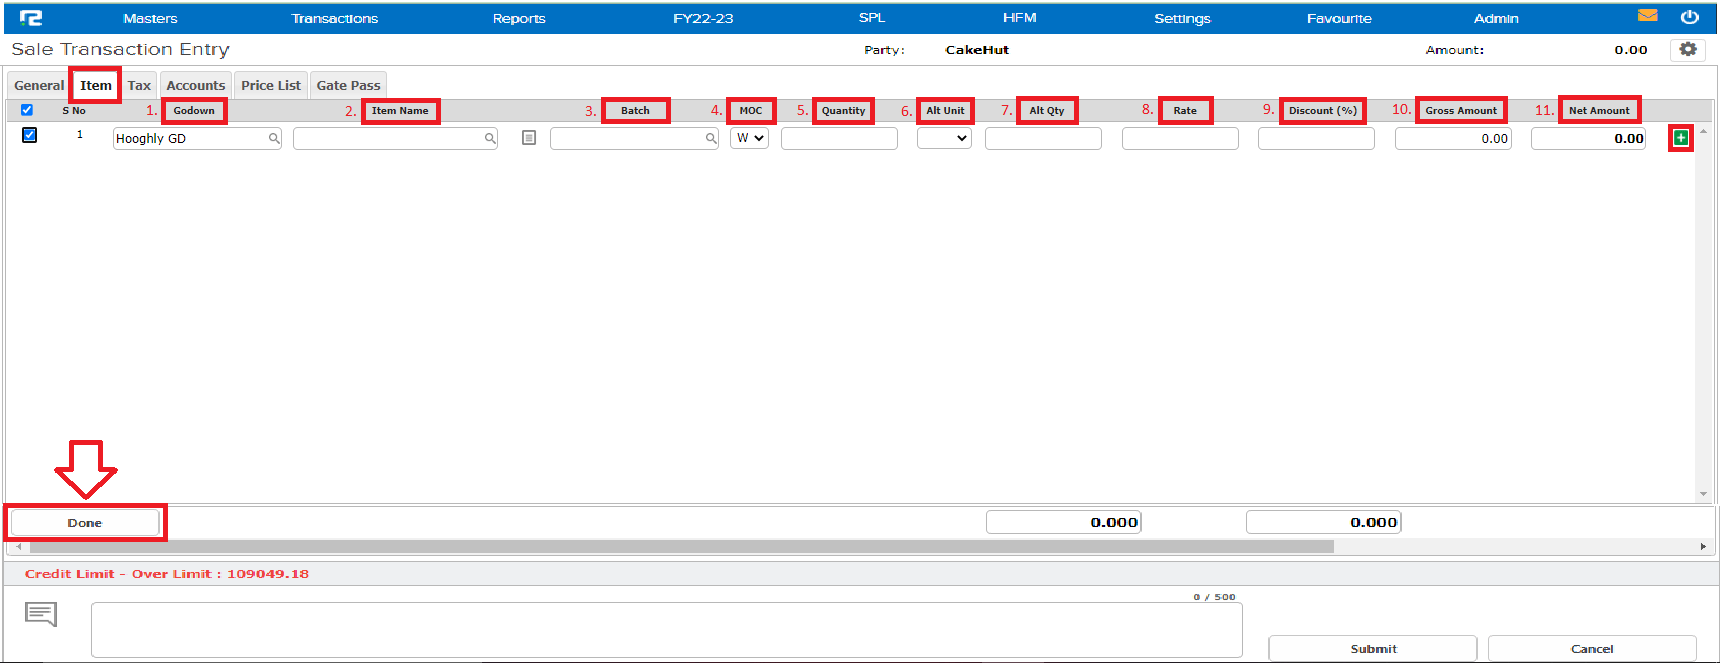Switch to the Price List tab
The image size is (1721, 663).
tap(271, 85)
